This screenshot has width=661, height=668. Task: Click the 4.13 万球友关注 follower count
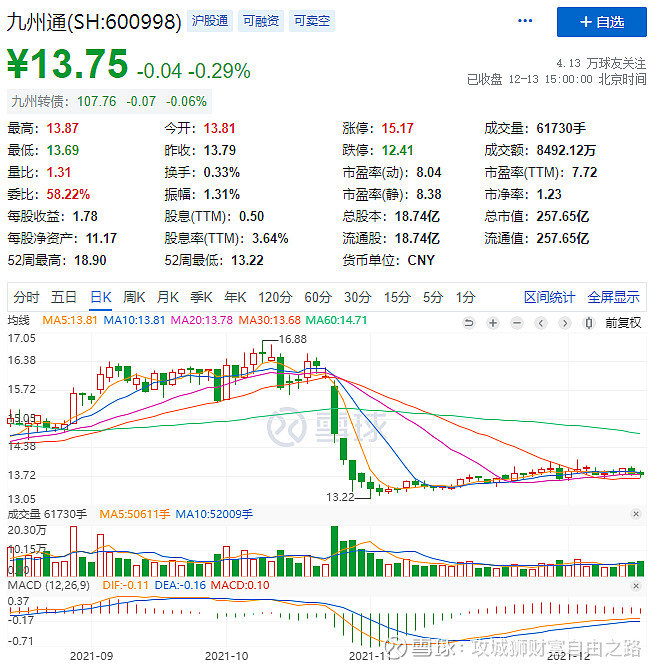pyautogui.click(x=601, y=63)
